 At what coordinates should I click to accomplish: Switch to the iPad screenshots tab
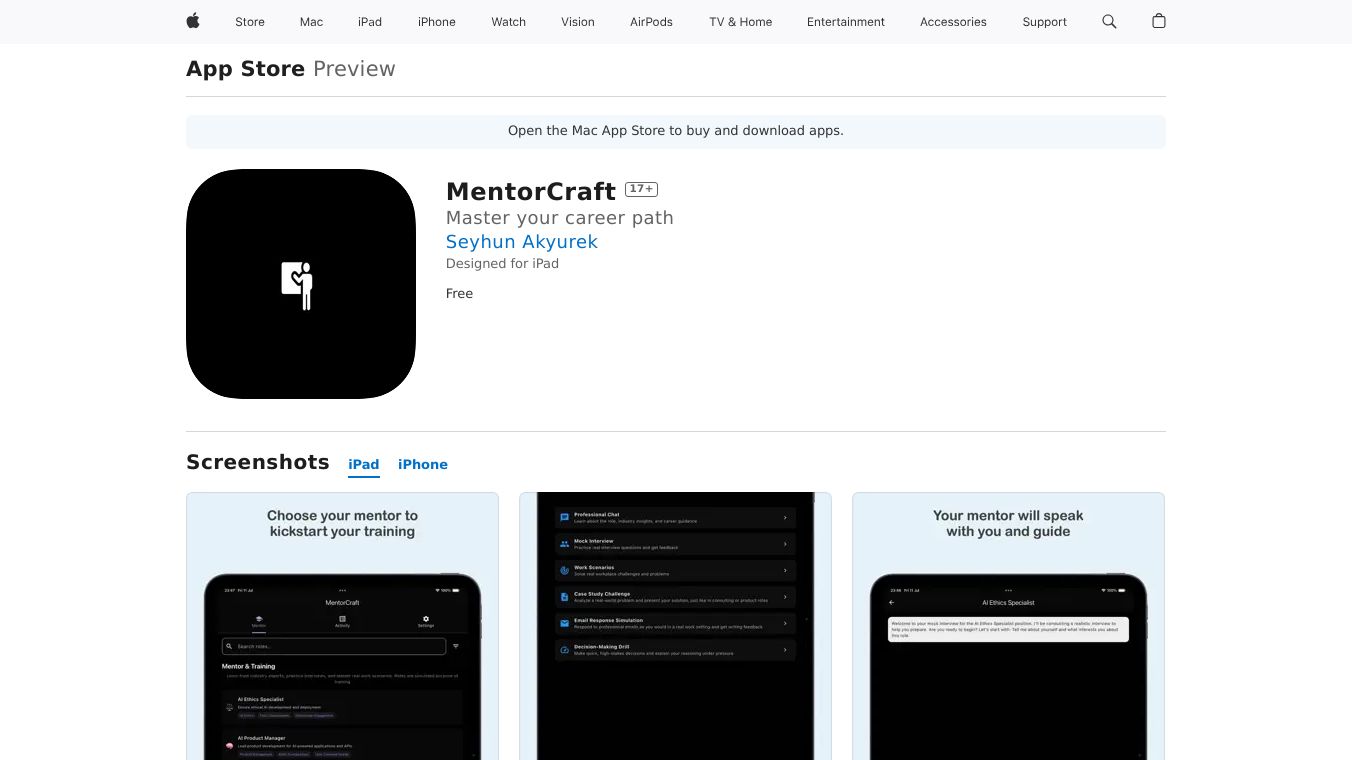(364, 464)
